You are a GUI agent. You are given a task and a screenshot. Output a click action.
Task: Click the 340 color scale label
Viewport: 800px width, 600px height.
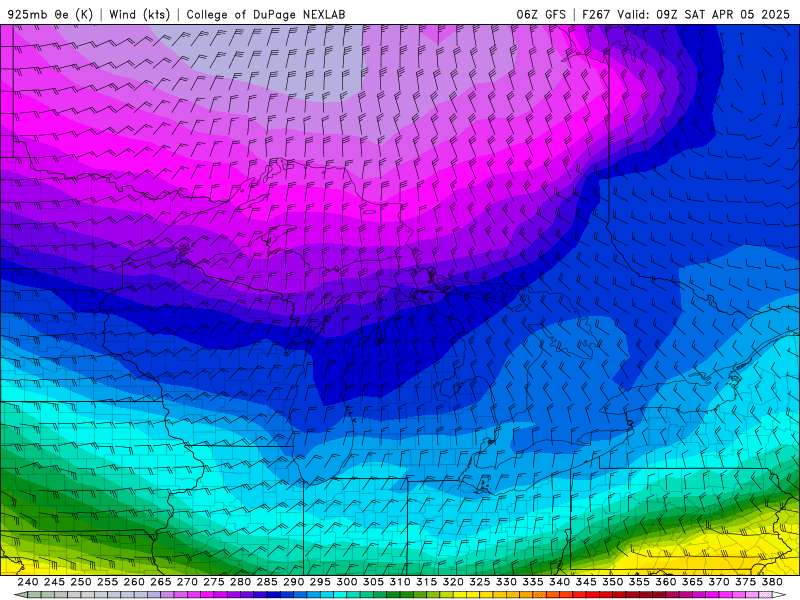559,582
